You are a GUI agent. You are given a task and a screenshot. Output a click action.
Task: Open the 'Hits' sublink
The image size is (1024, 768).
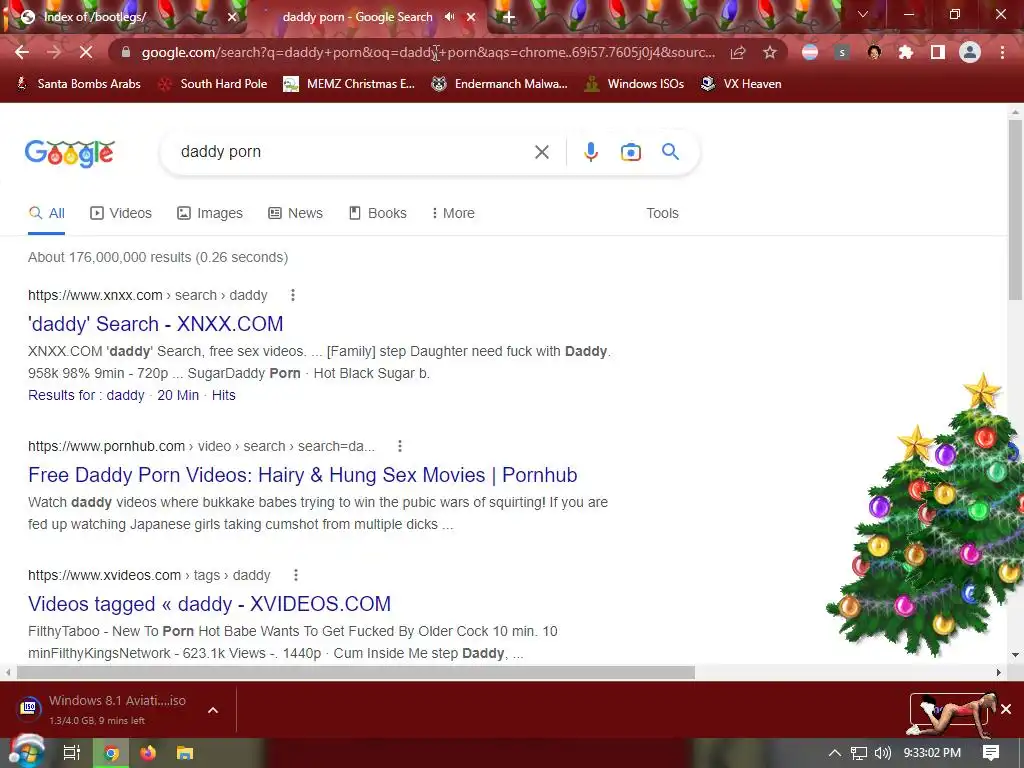coord(223,395)
